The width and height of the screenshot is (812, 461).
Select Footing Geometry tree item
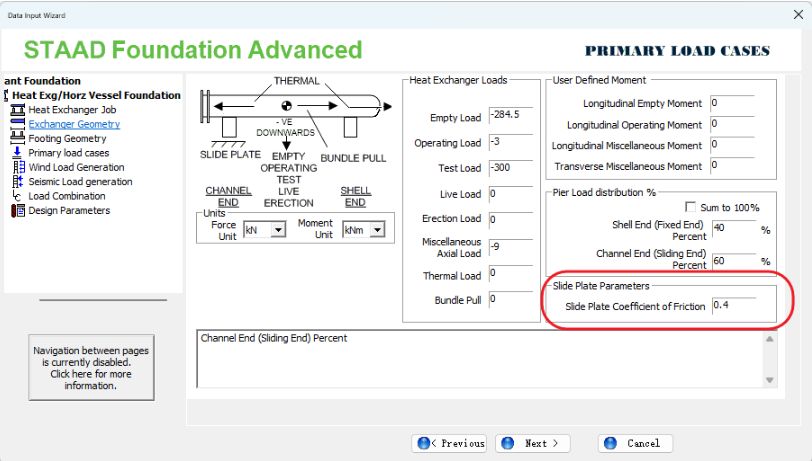tap(67, 138)
